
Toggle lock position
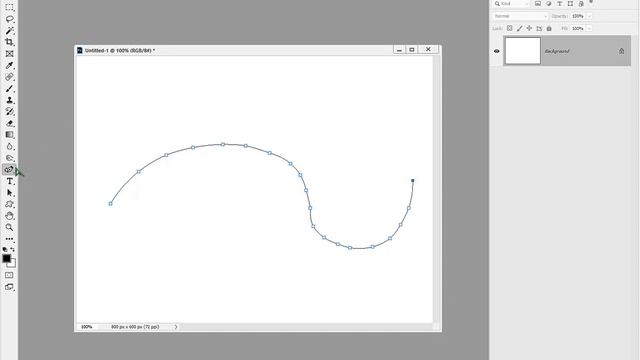click(x=529, y=28)
